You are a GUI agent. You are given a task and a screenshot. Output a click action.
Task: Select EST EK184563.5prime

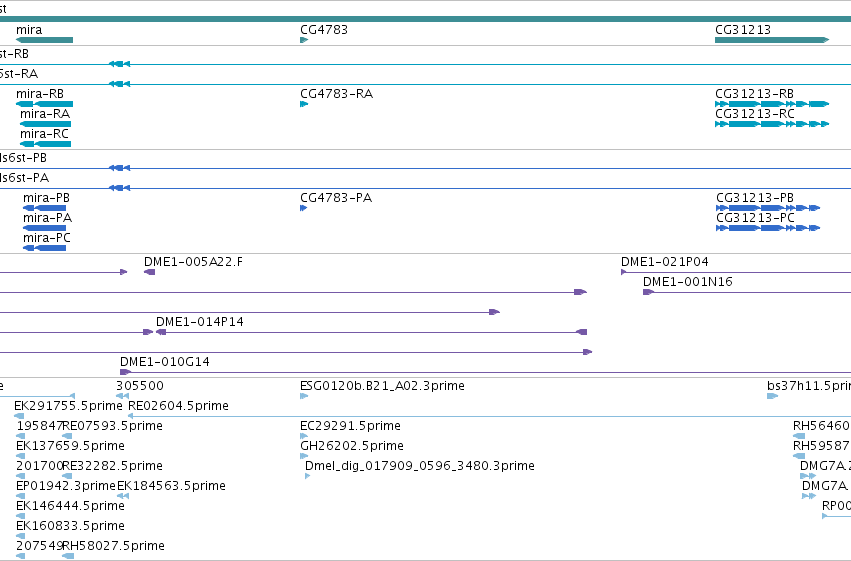pos(123,495)
